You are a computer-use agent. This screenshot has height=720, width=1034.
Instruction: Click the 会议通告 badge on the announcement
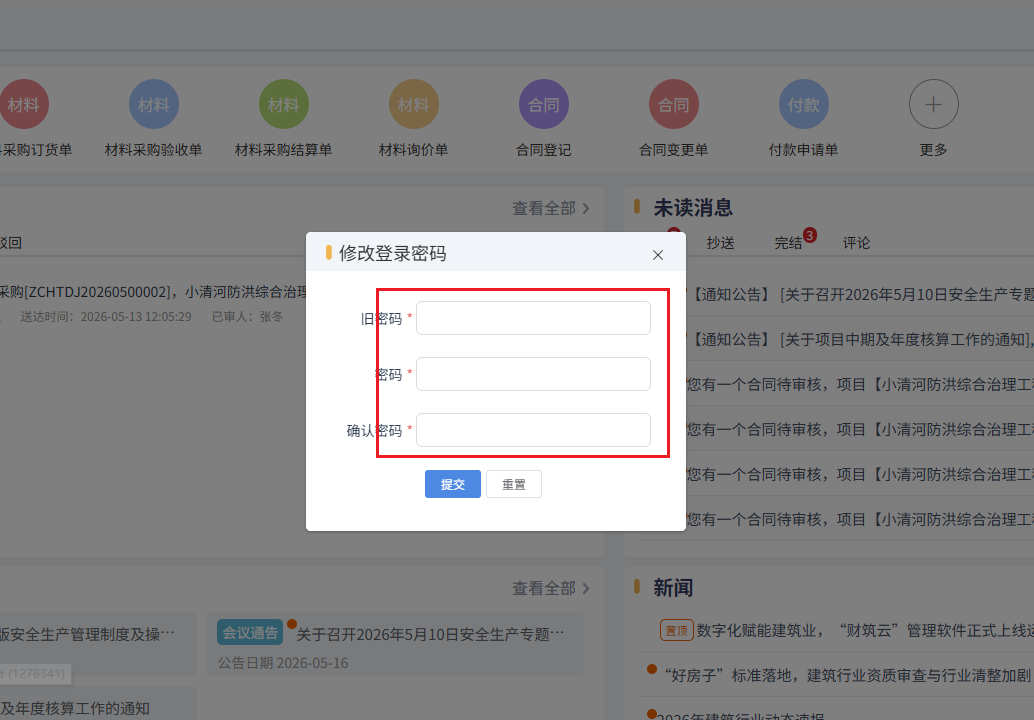[x=250, y=632]
